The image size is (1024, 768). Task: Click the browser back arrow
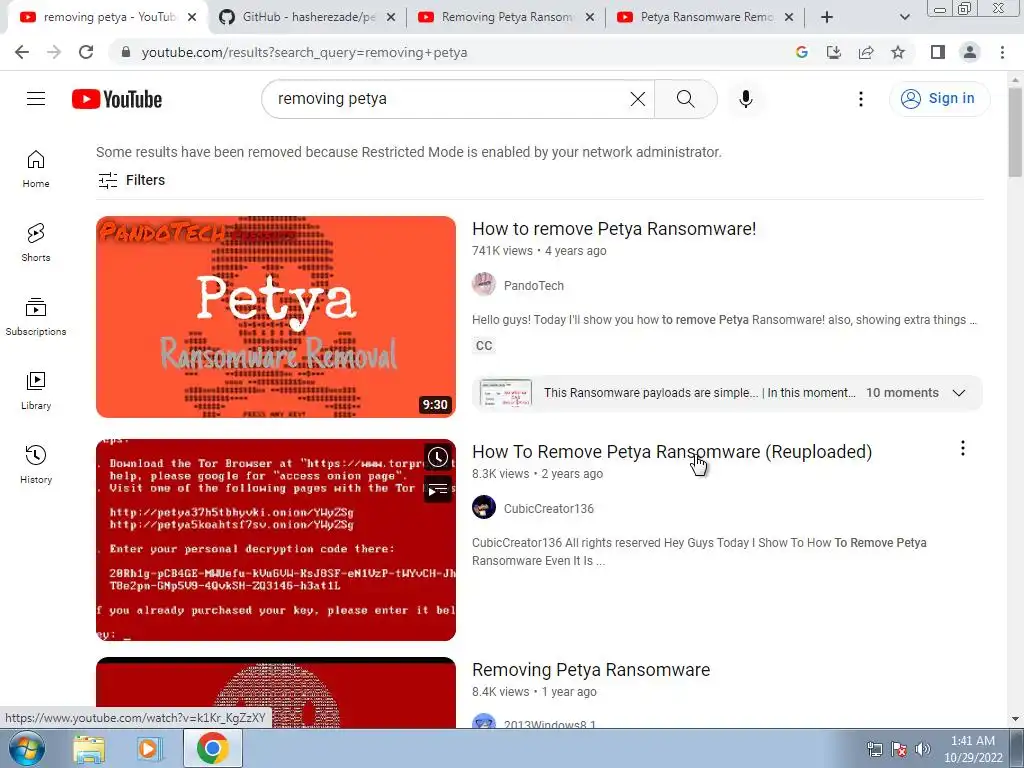coord(22,52)
